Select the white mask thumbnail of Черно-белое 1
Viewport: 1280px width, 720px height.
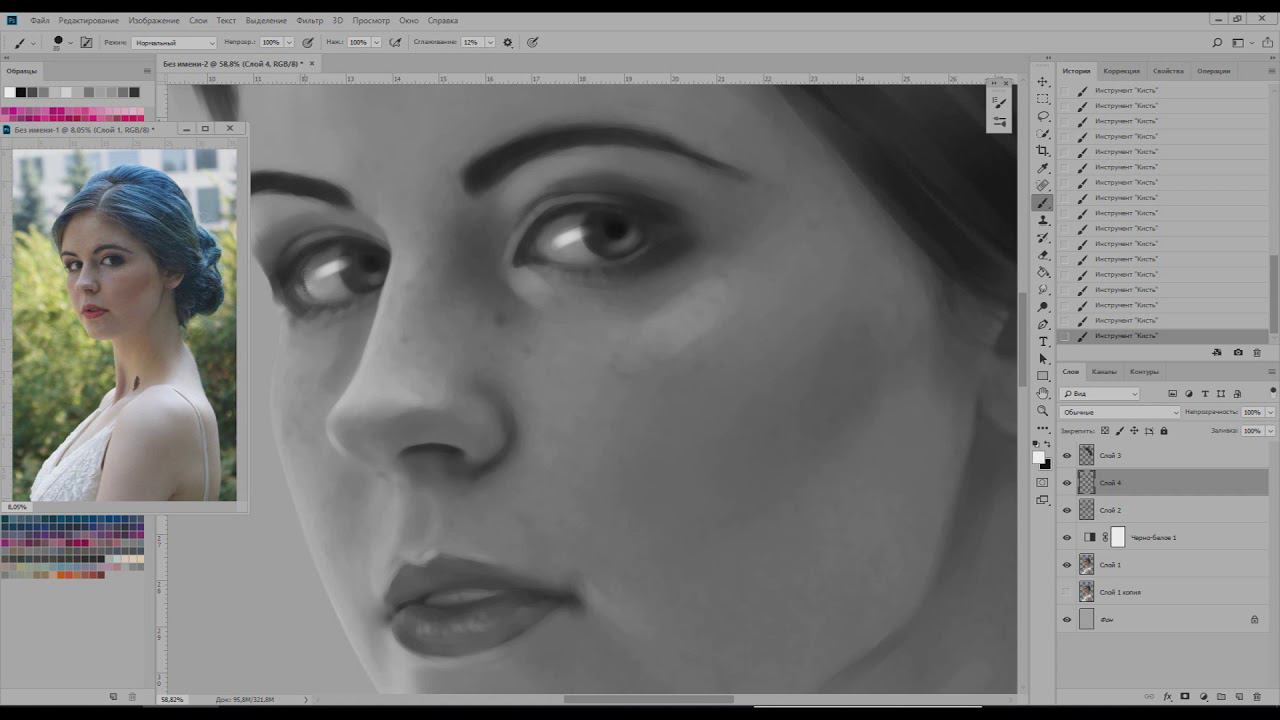coord(1118,537)
